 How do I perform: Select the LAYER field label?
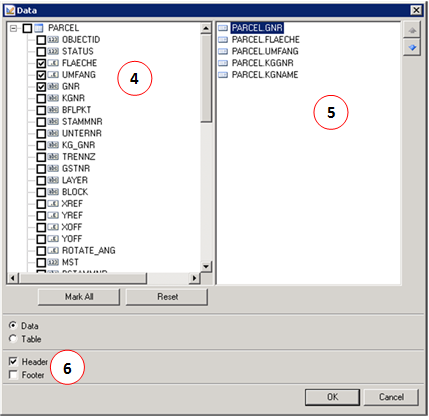(75, 181)
